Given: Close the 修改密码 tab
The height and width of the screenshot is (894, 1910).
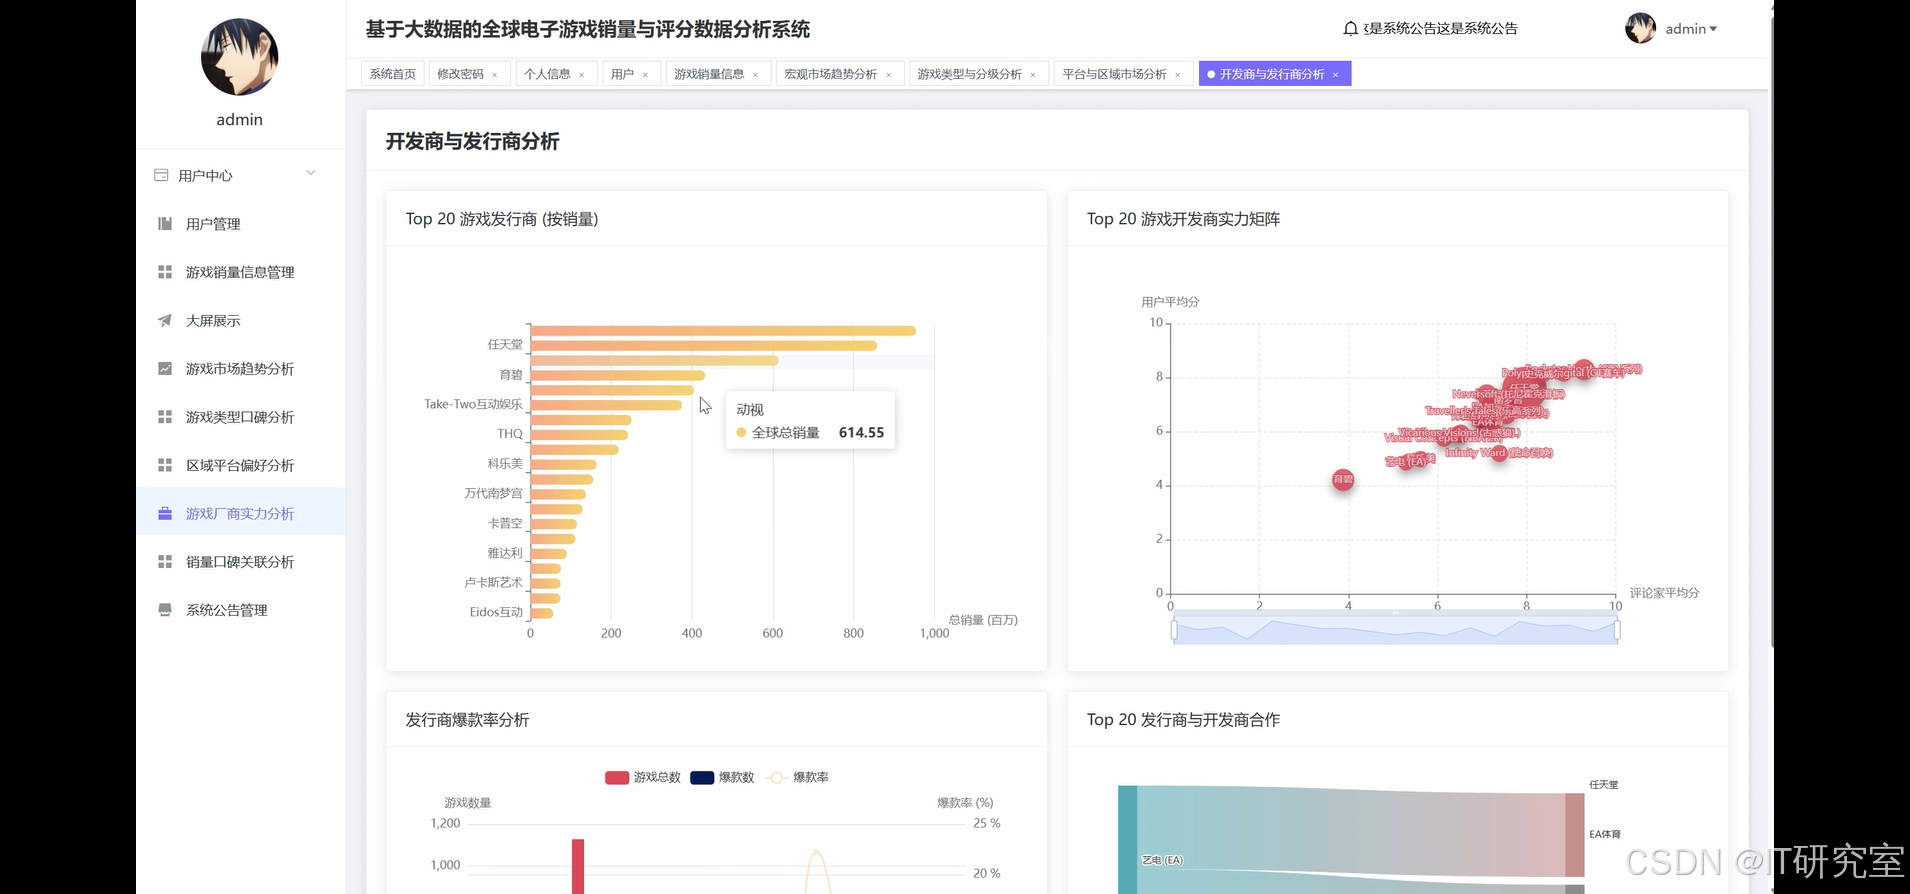Looking at the screenshot, I should 494,75.
